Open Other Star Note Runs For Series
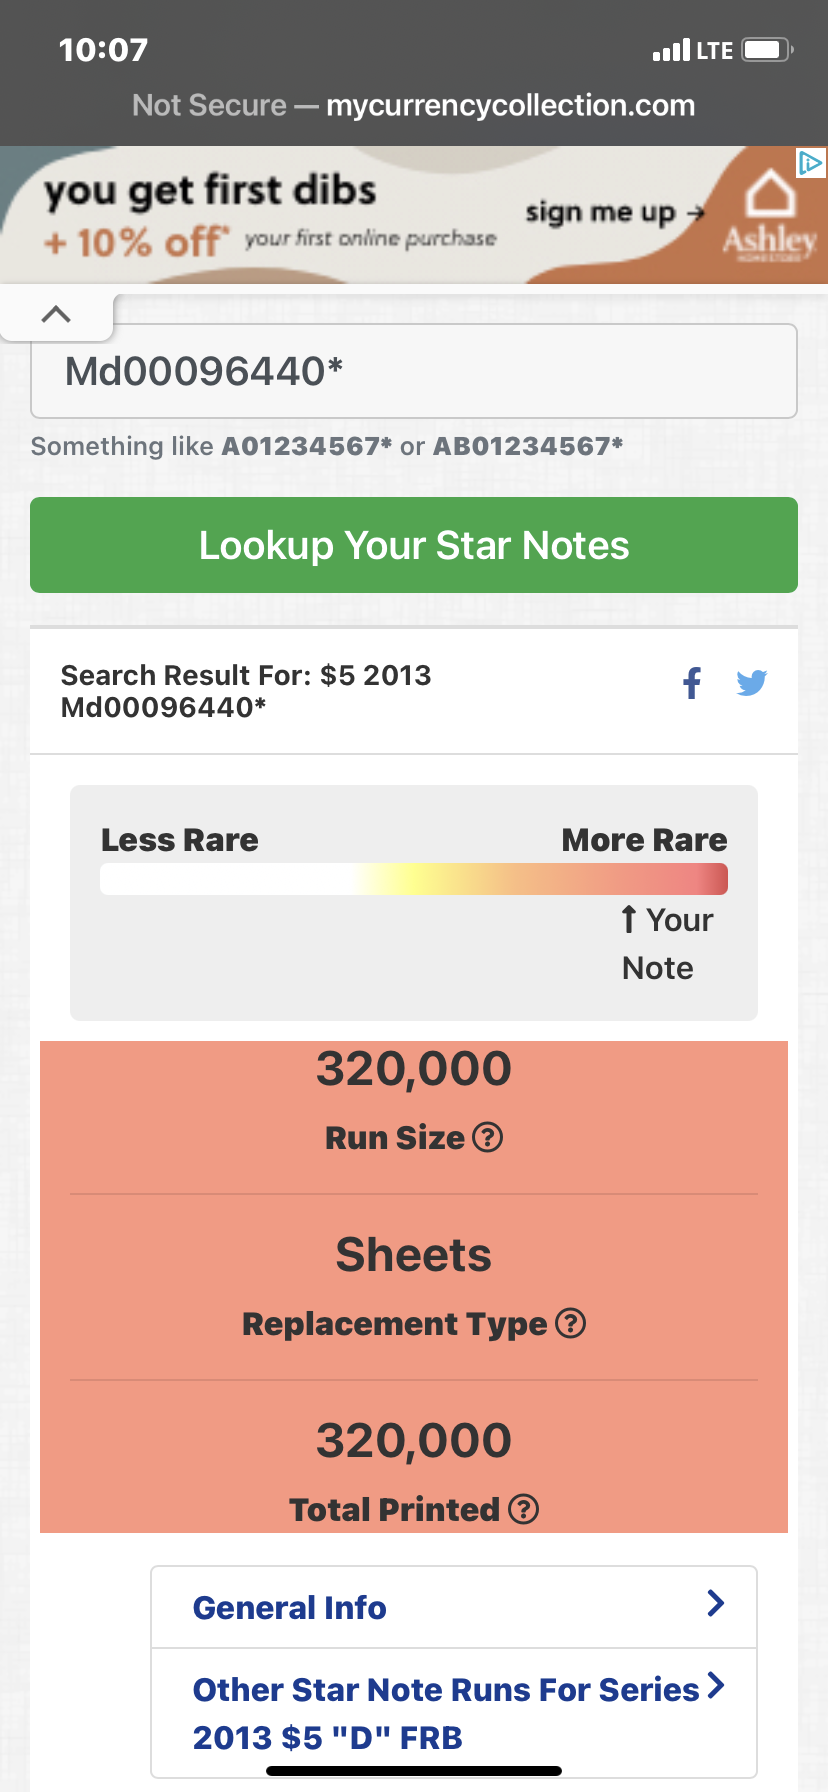The image size is (828, 1792). click(x=445, y=1712)
